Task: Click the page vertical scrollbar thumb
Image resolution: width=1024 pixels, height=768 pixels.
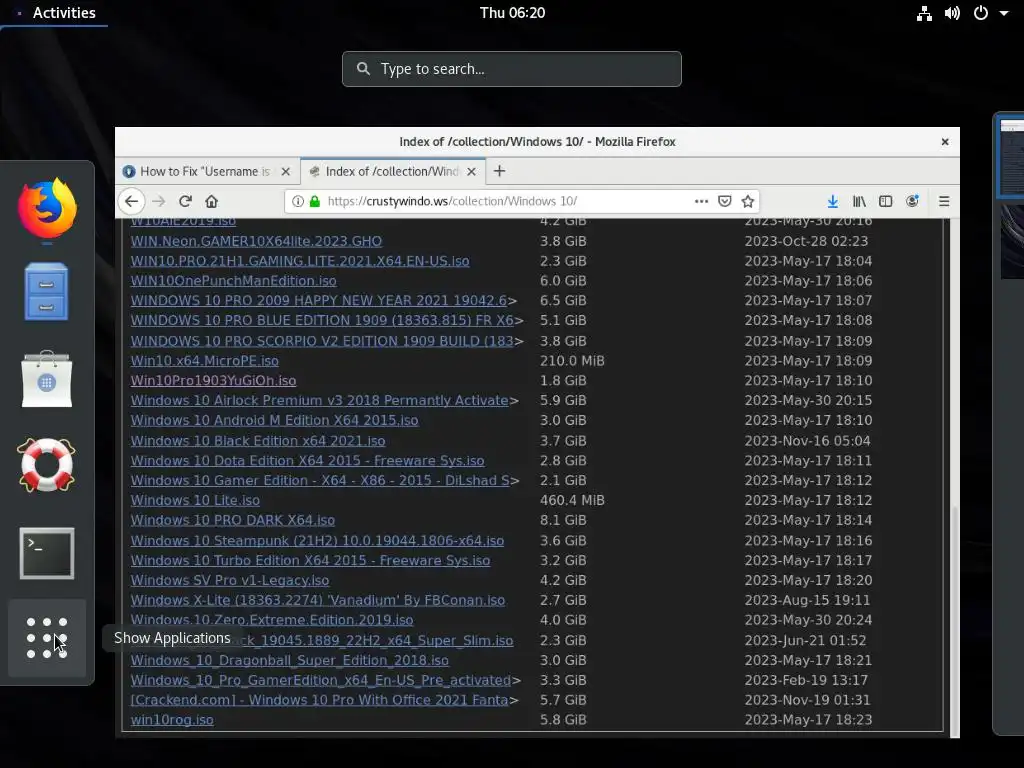Action: [x=955, y=620]
